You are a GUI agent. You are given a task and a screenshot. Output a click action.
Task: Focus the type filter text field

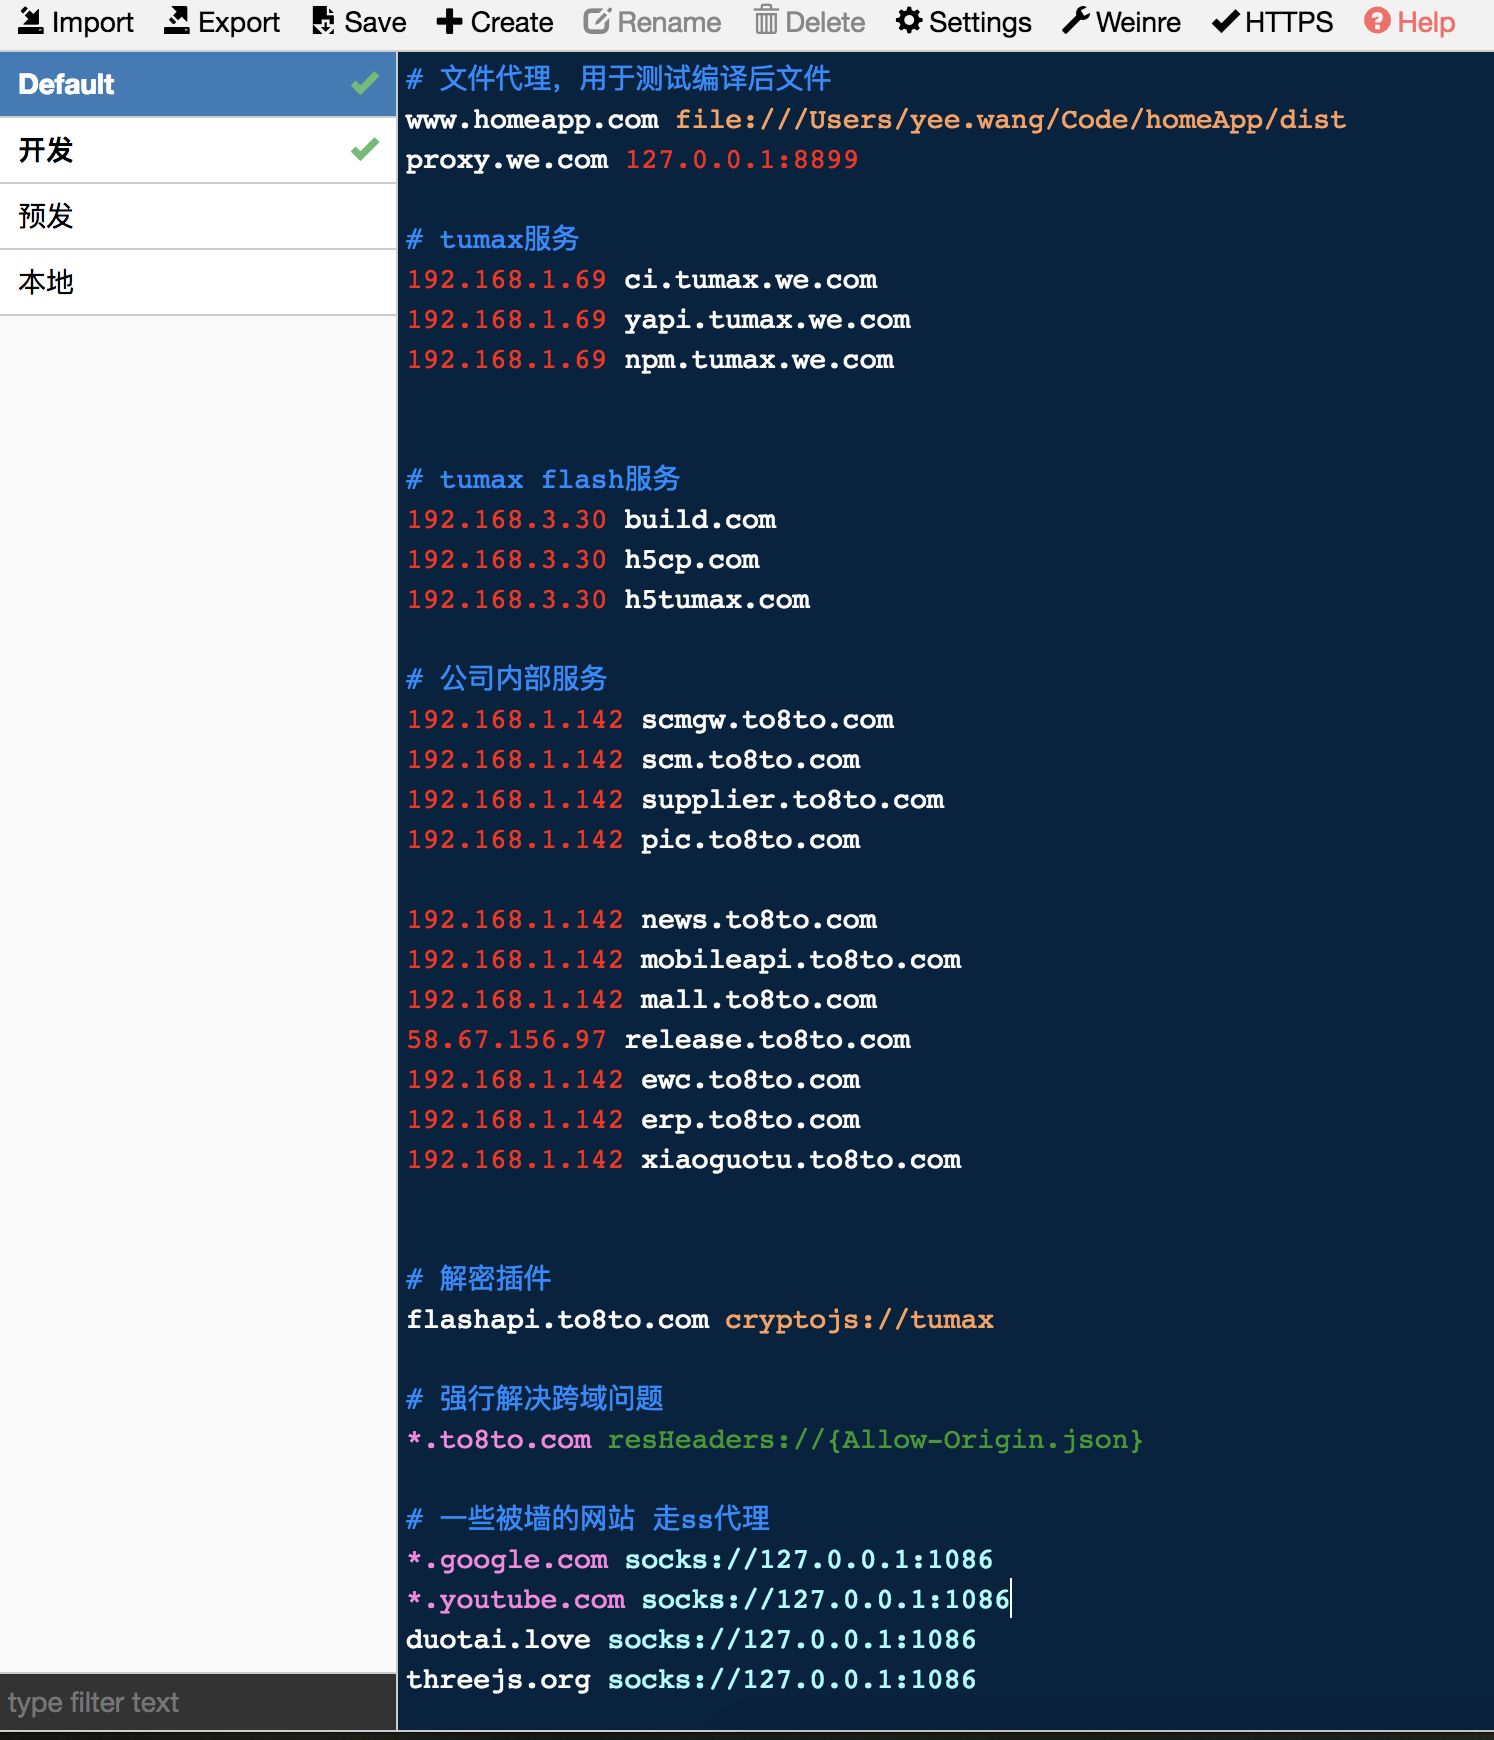198,1702
